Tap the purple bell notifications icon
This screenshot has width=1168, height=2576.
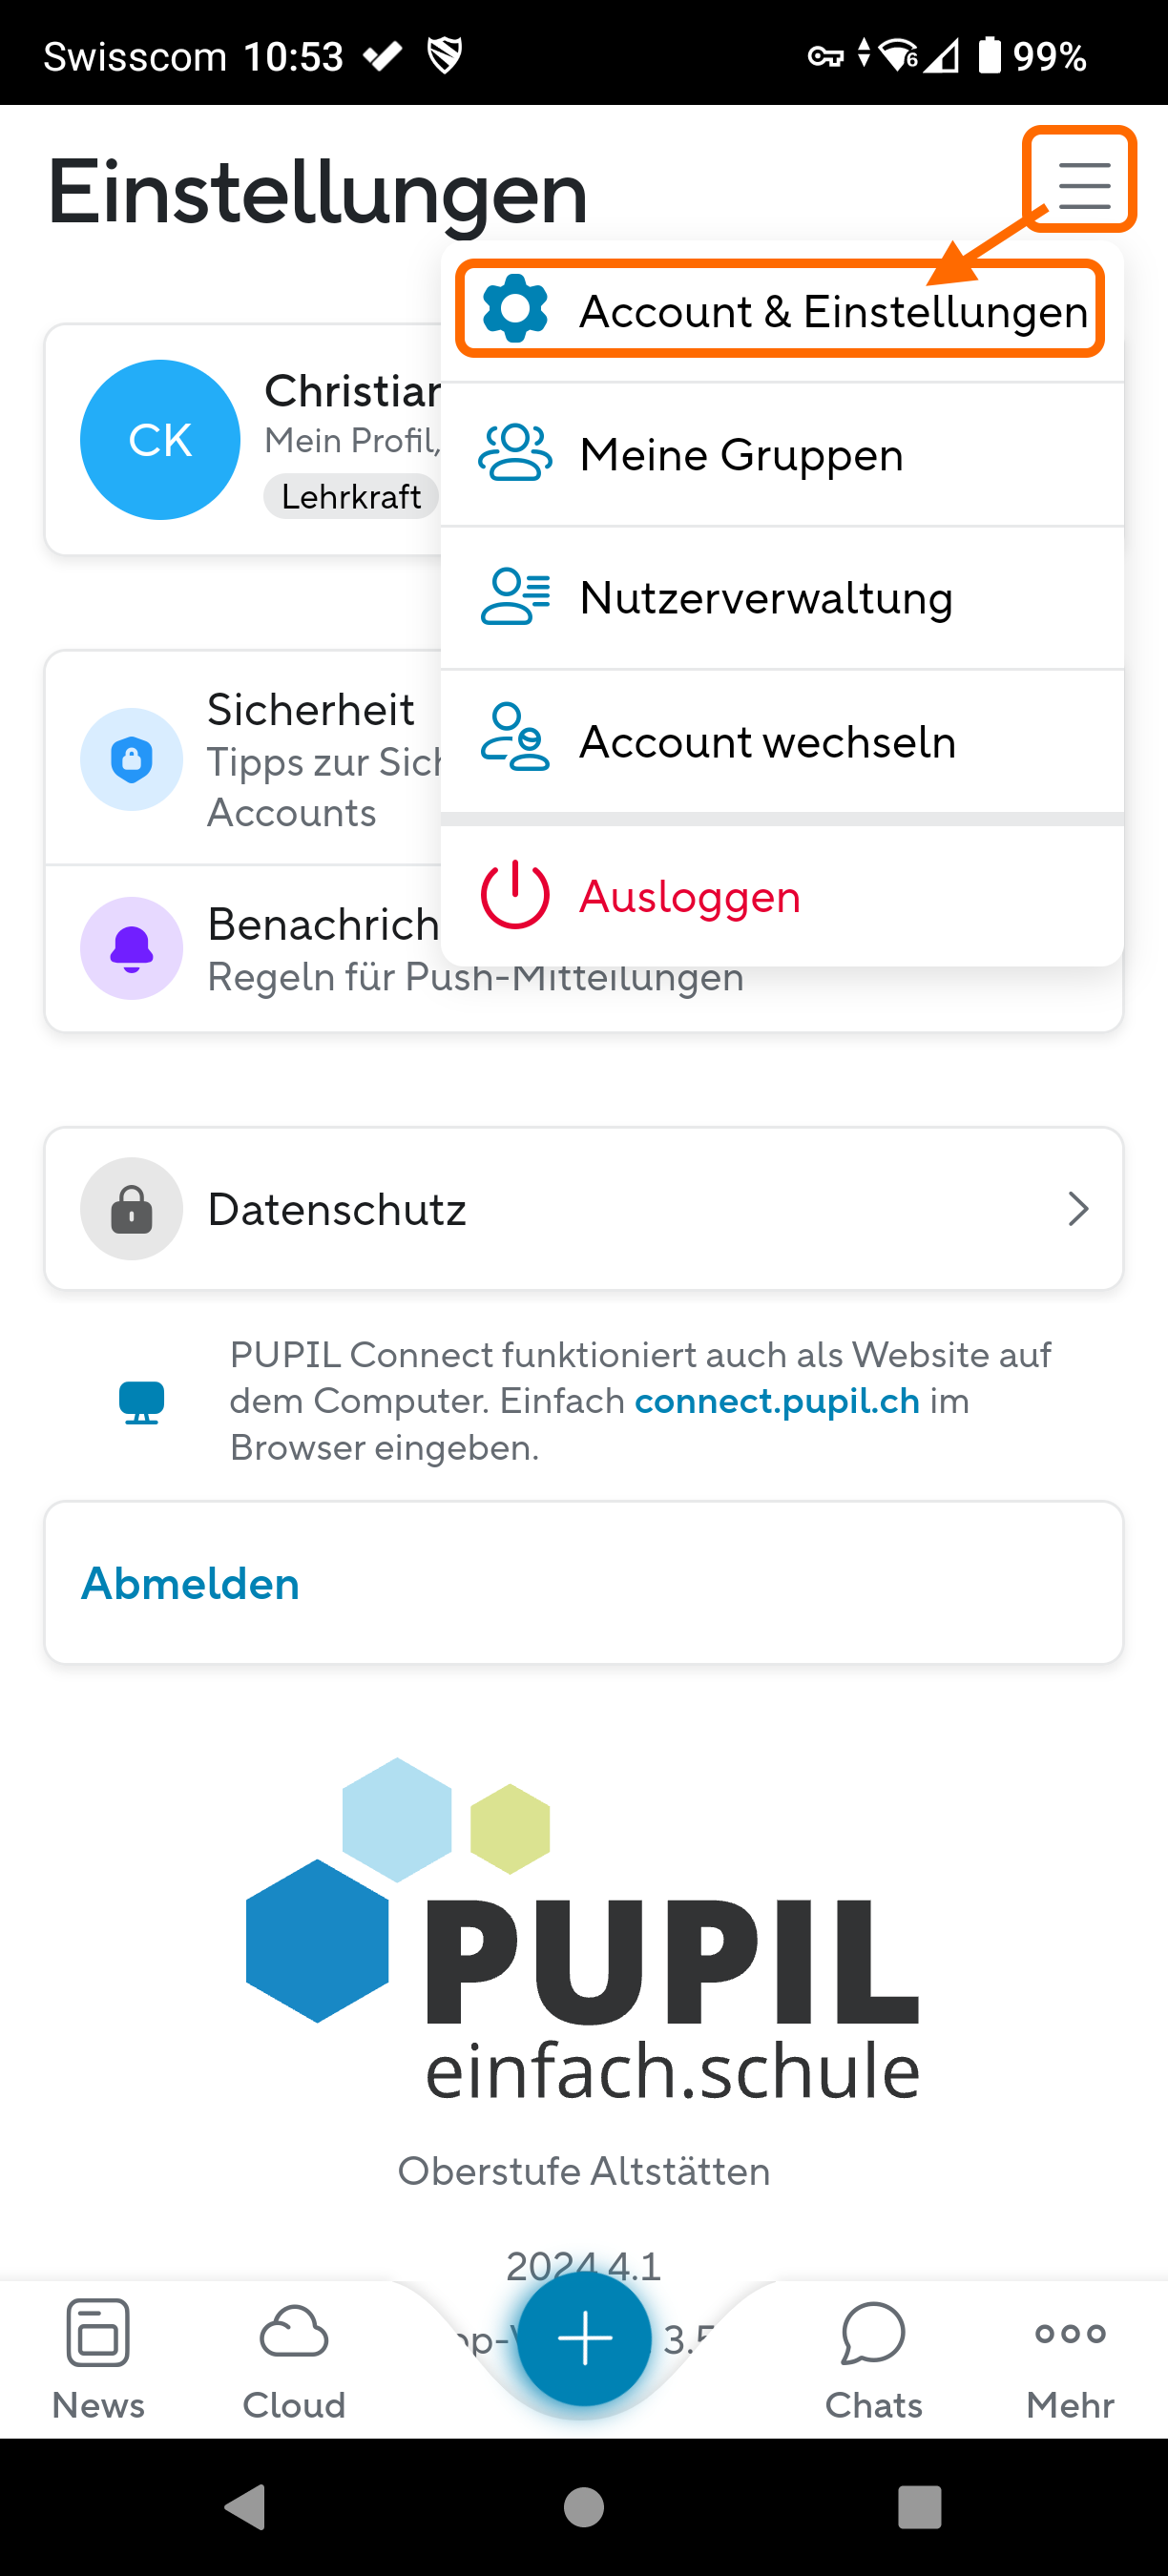click(x=131, y=948)
